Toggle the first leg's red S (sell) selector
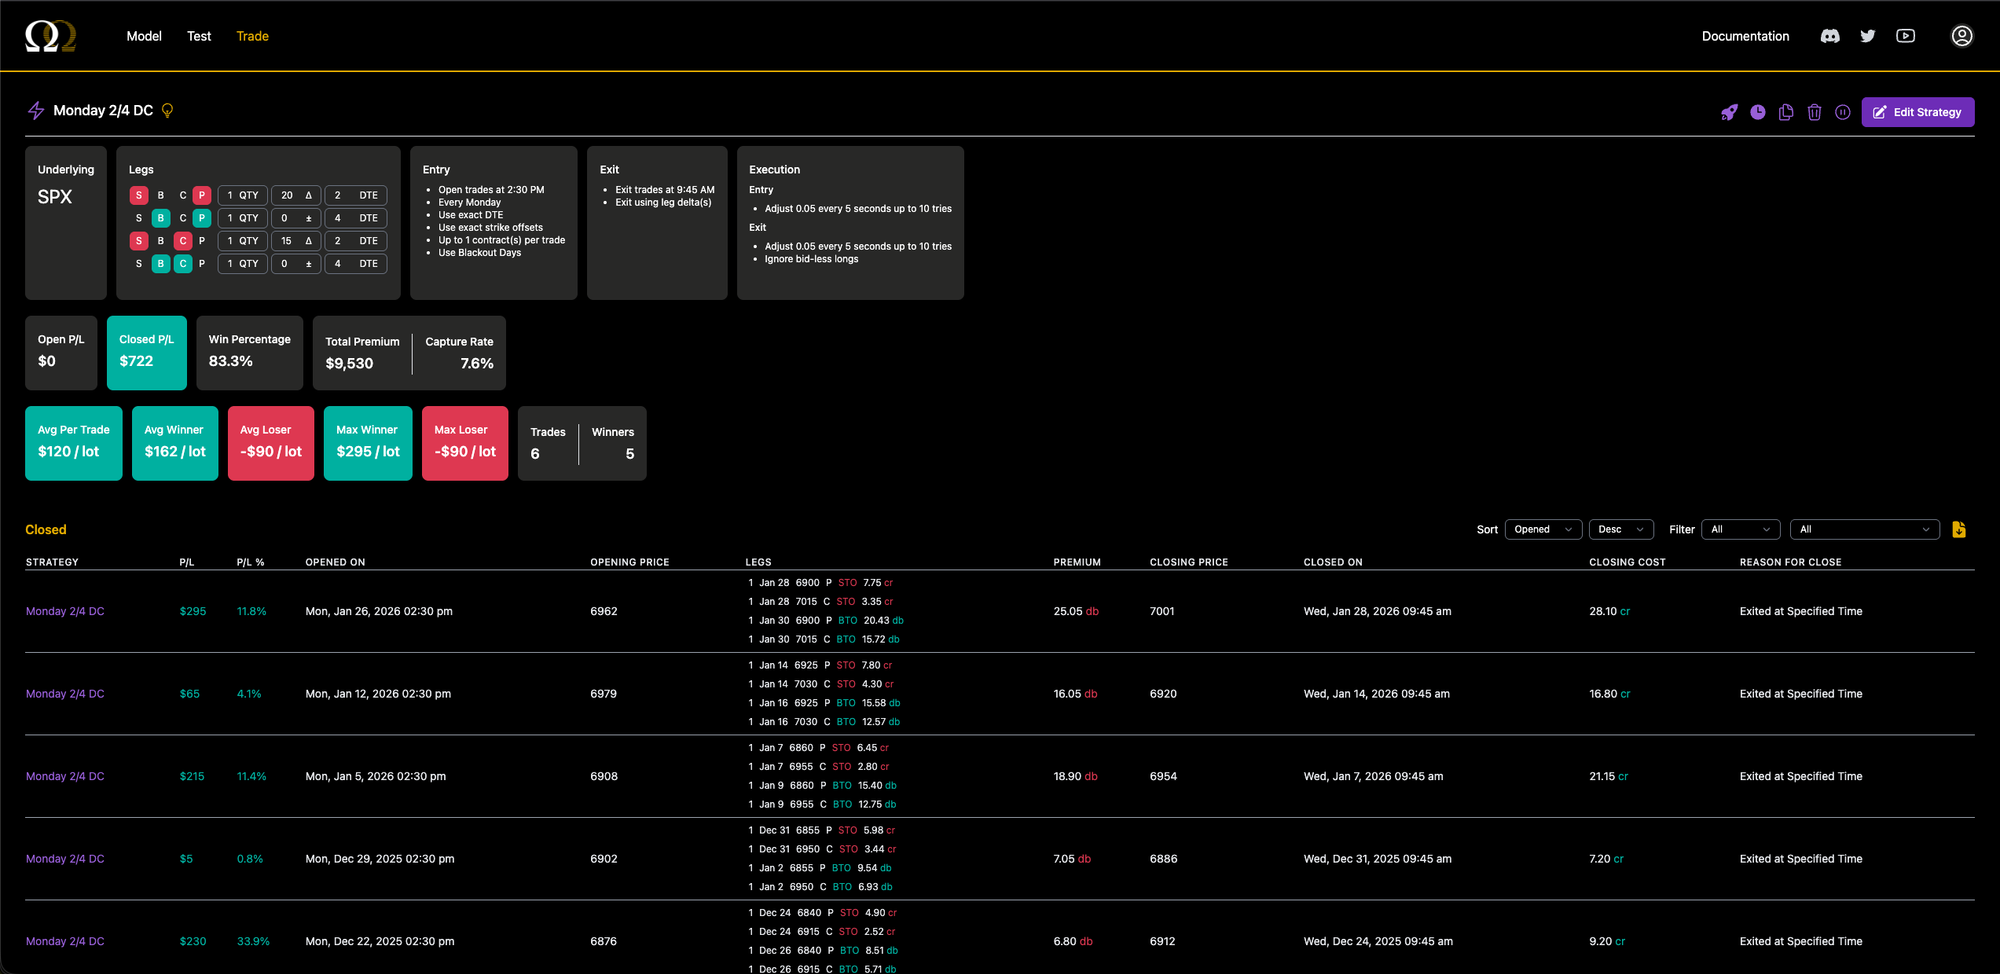The image size is (2000, 974). click(139, 196)
